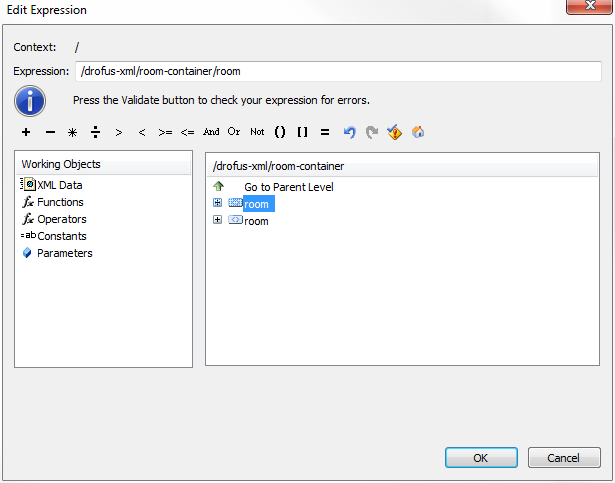Select Constants in Working Objects
615x483 pixels.
[61, 236]
